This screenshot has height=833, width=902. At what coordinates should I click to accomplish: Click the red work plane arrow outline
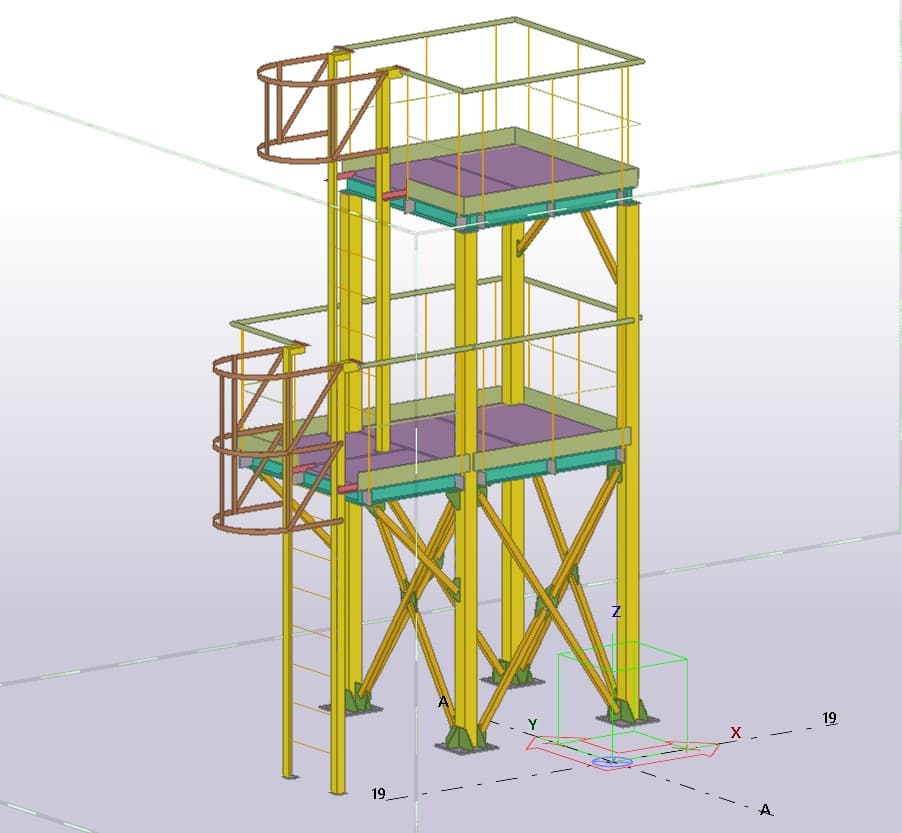click(x=622, y=751)
